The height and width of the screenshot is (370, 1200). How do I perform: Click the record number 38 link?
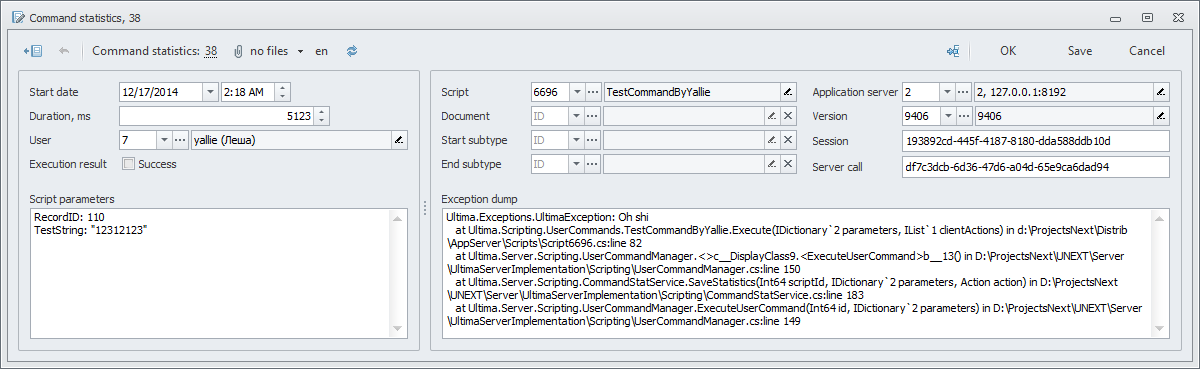pos(211,51)
